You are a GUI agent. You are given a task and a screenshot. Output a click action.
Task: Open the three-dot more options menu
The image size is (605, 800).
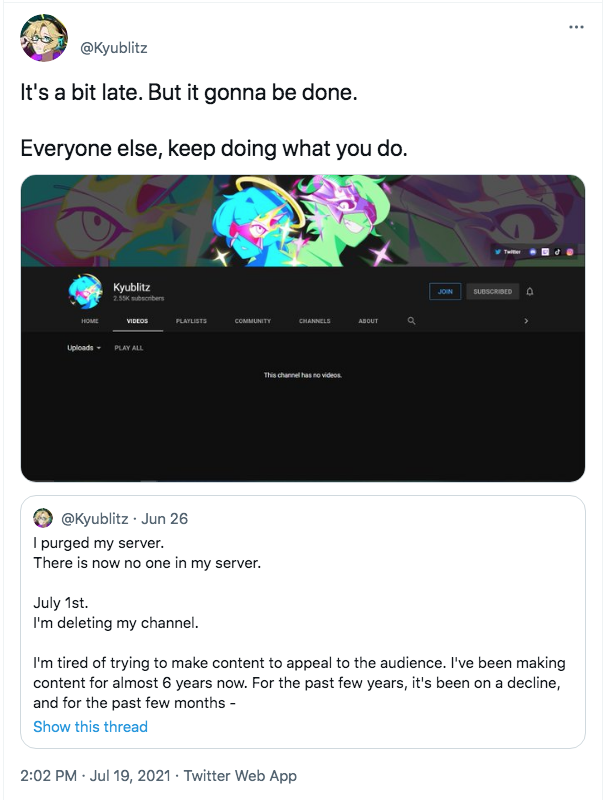pyautogui.click(x=576, y=27)
